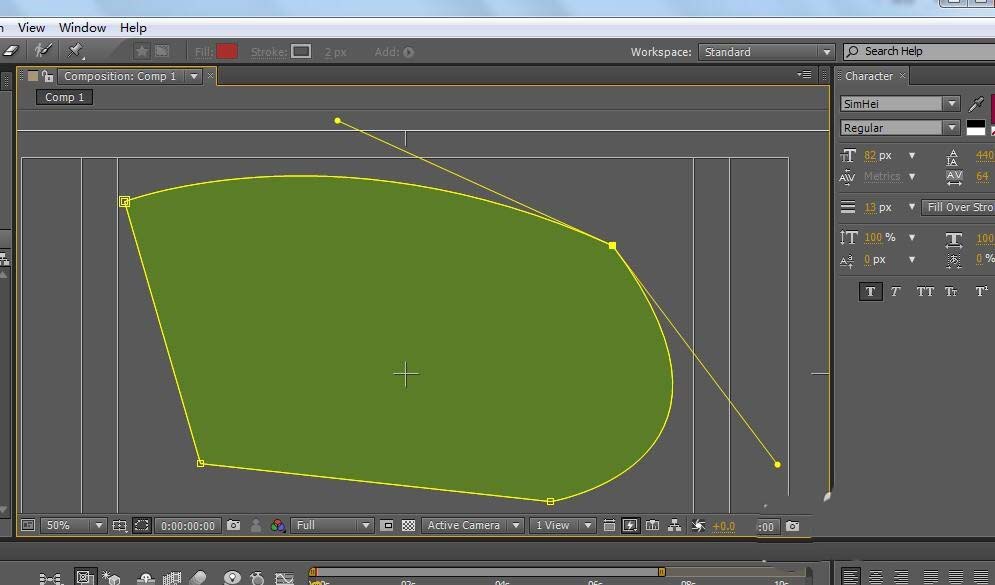
Task: Toggle Faux Bold text style
Action: tap(870, 291)
